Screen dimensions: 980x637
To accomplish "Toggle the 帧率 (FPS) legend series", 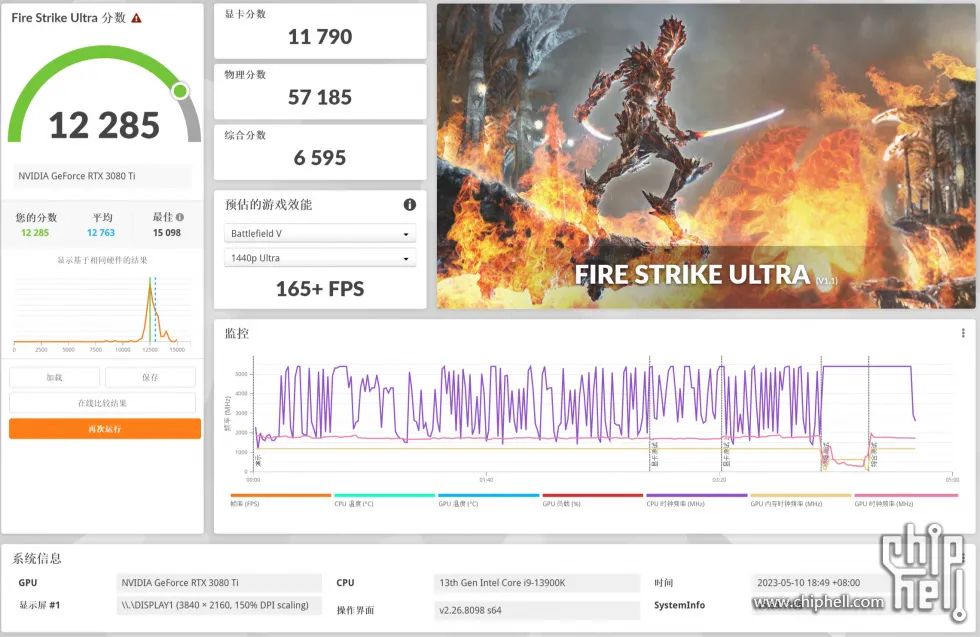I will tap(281, 500).
